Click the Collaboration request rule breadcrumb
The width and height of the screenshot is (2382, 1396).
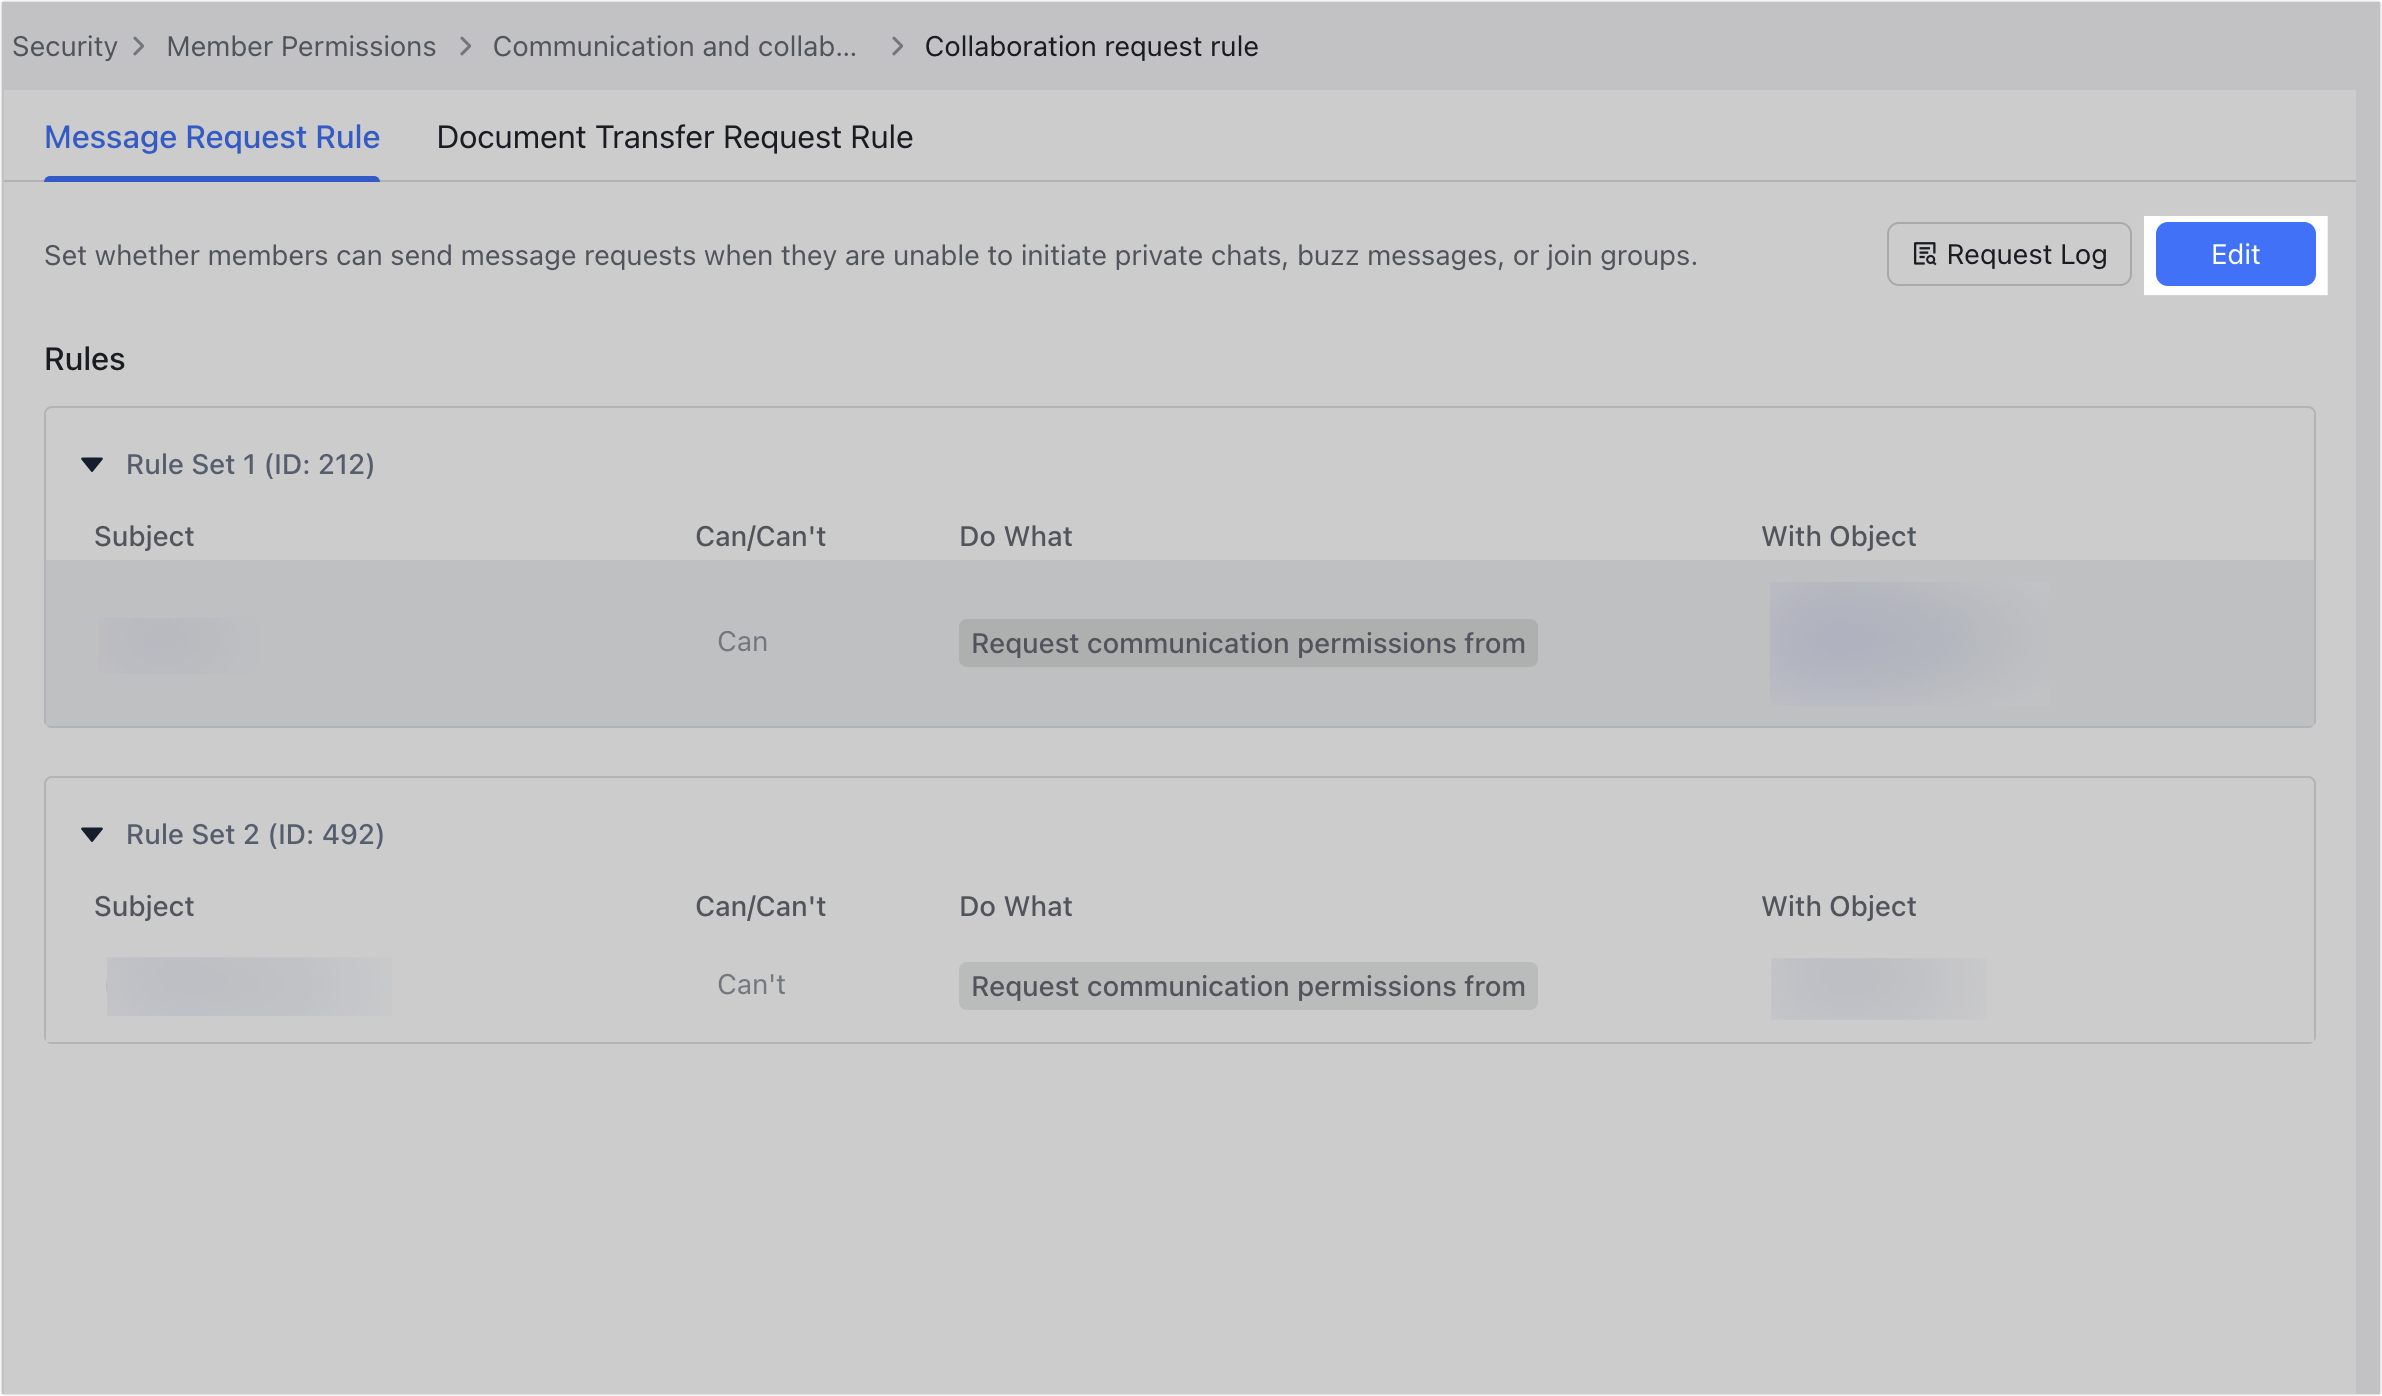1092,46
